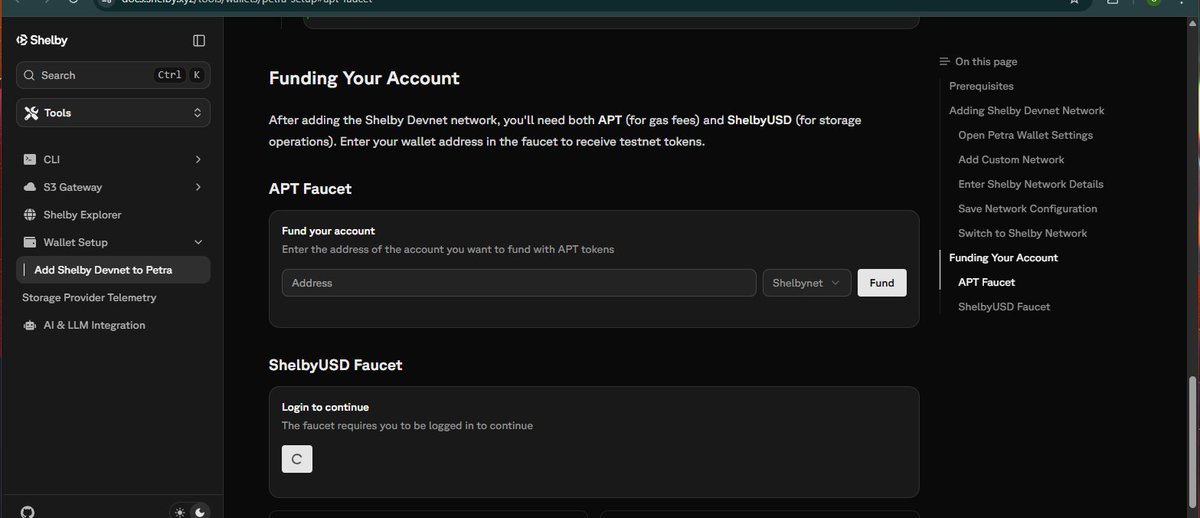Click the magnifier icon in the search box

pyautogui.click(x=30, y=75)
